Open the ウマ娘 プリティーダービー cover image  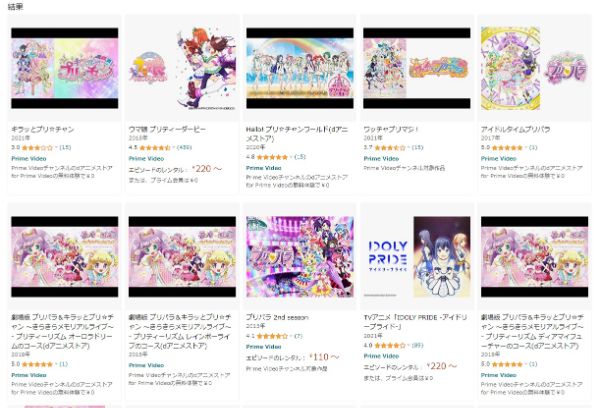pos(182,68)
